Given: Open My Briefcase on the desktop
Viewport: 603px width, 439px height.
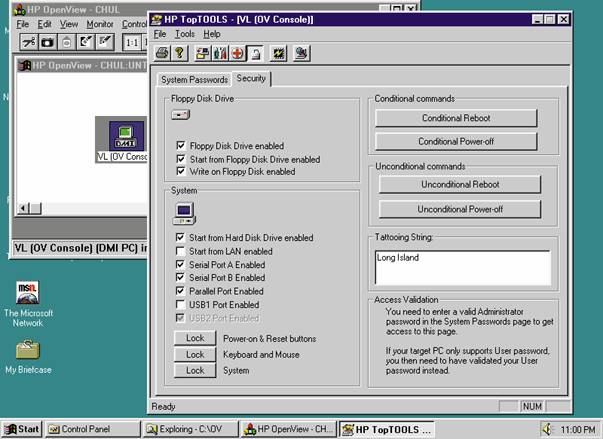Looking at the screenshot, I should click(28, 350).
